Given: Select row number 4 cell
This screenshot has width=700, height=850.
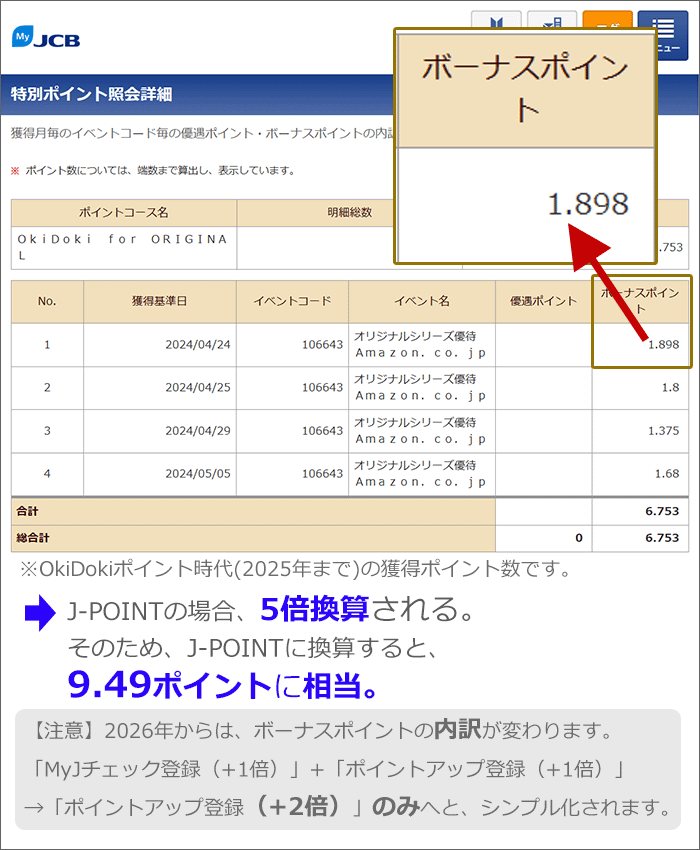Looking at the screenshot, I should [x=47, y=474].
